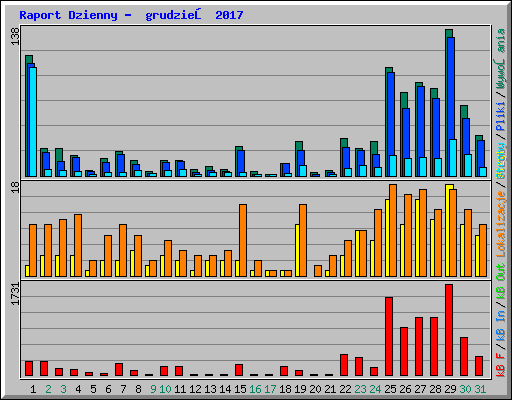Click the 'kB F' legend label
Image resolution: width=512 pixels, height=400 pixels.
point(501,364)
